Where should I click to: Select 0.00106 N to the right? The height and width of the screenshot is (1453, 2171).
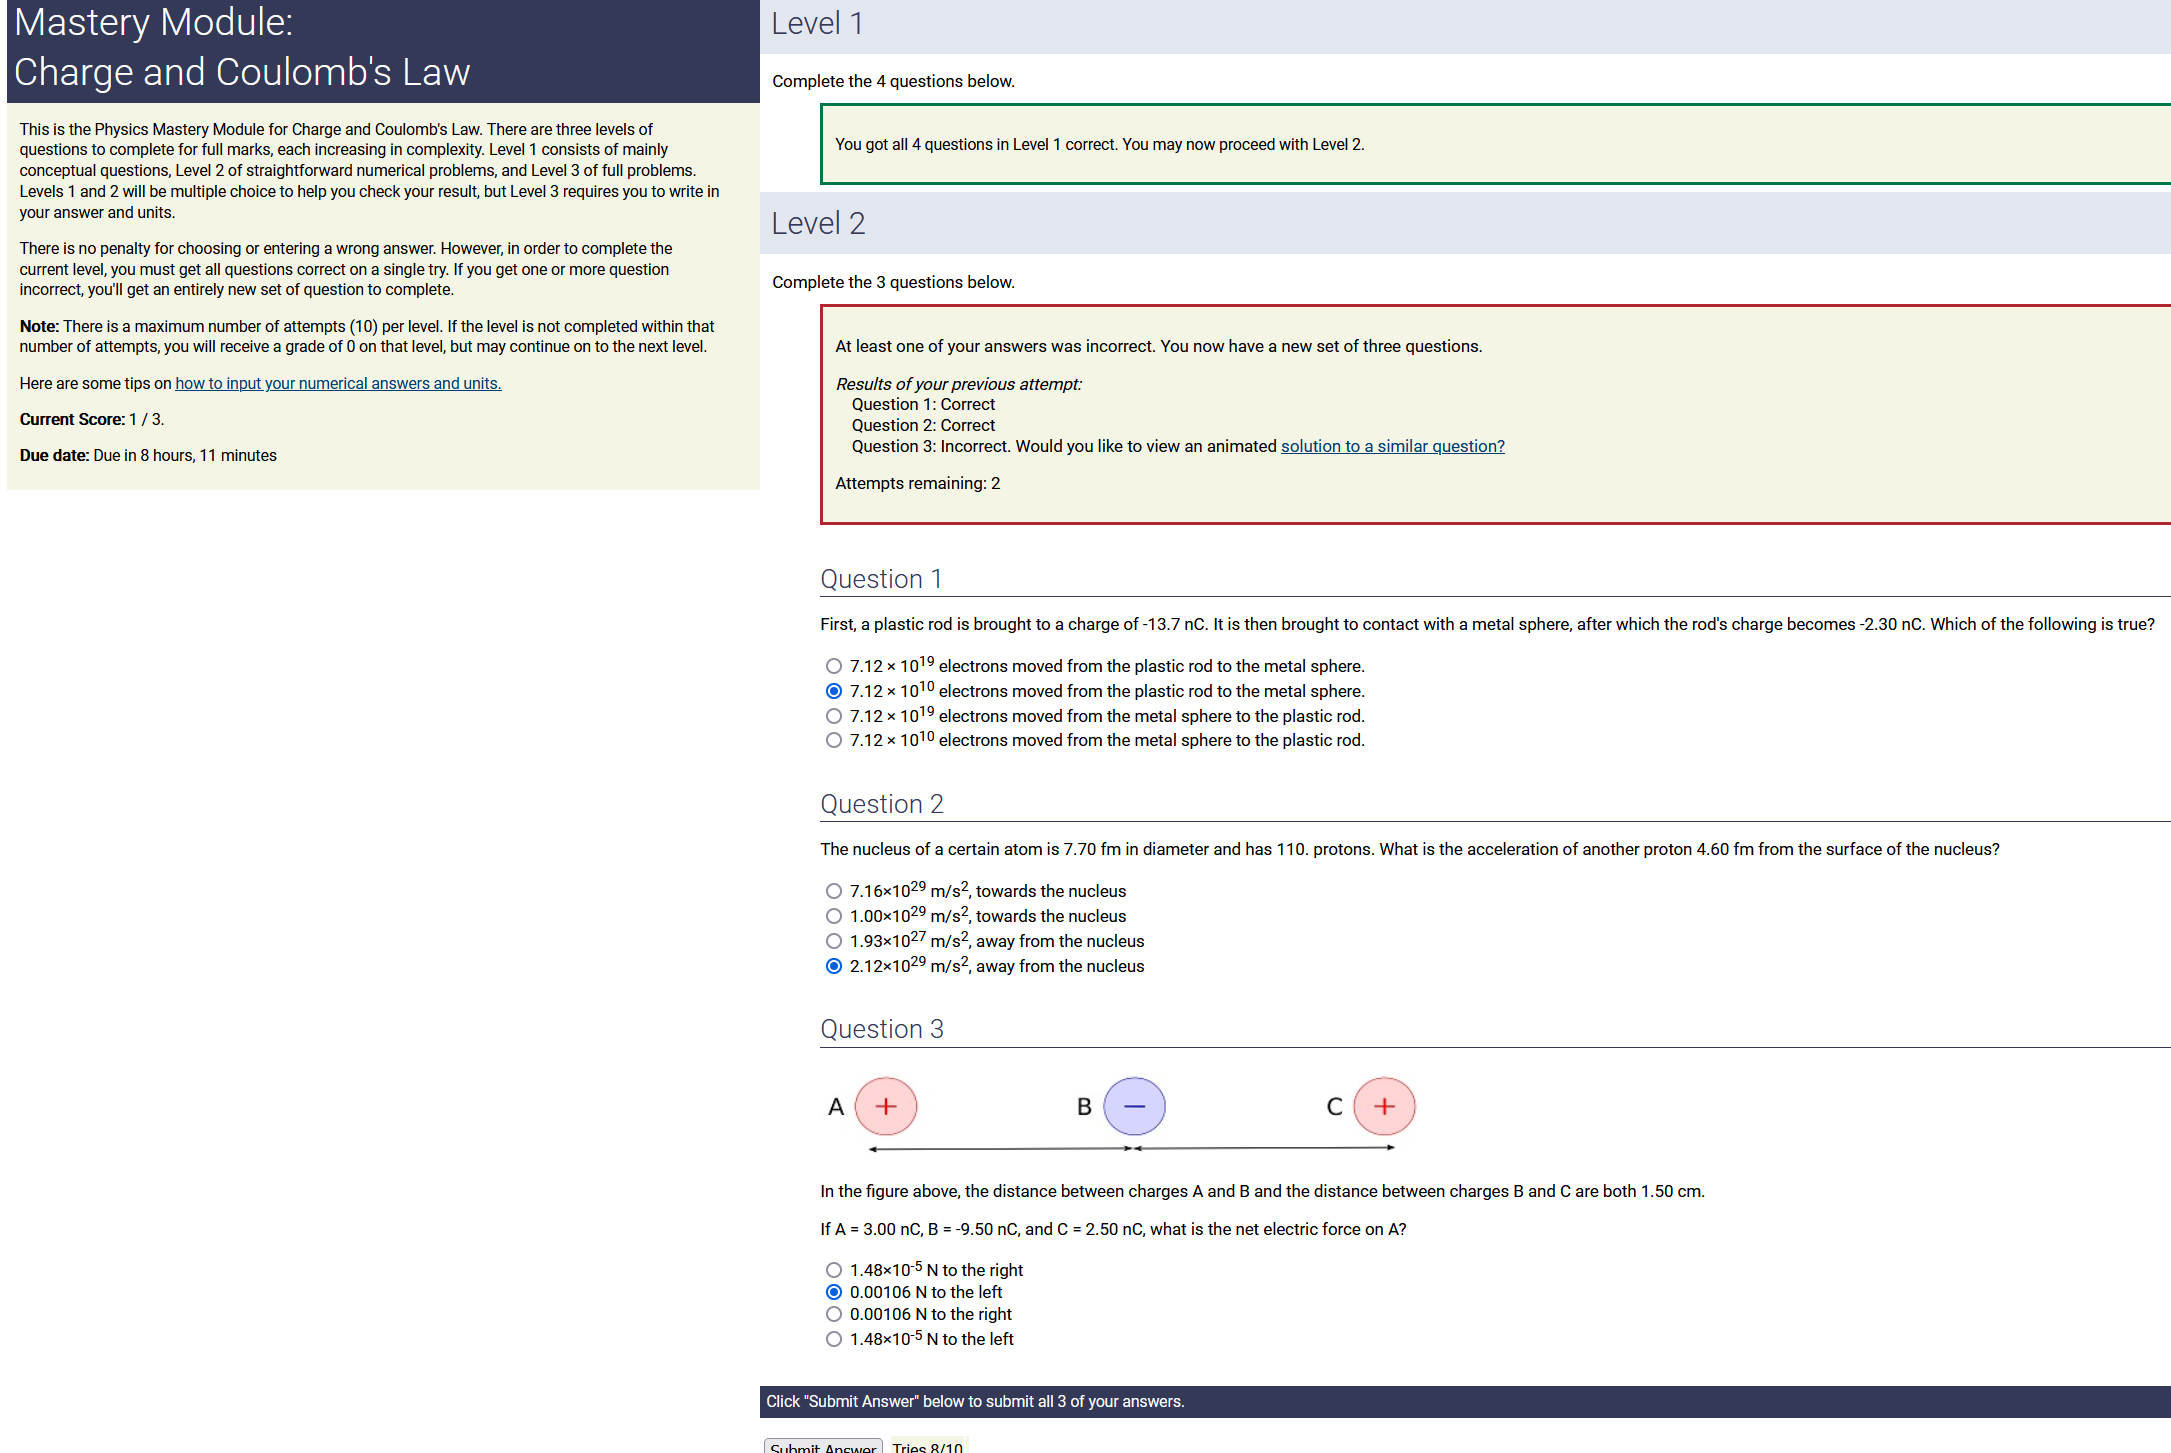[833, 1314]
